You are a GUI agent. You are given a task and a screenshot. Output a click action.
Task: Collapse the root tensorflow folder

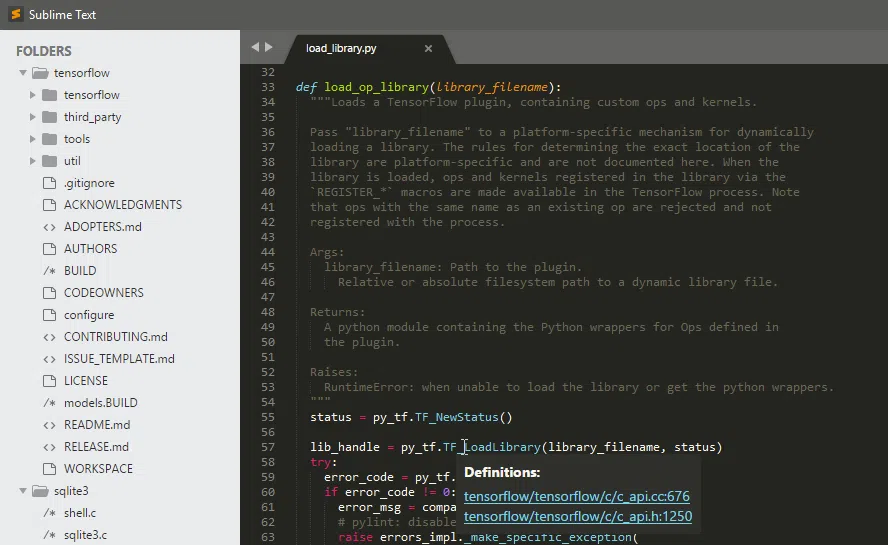point(23,73)
